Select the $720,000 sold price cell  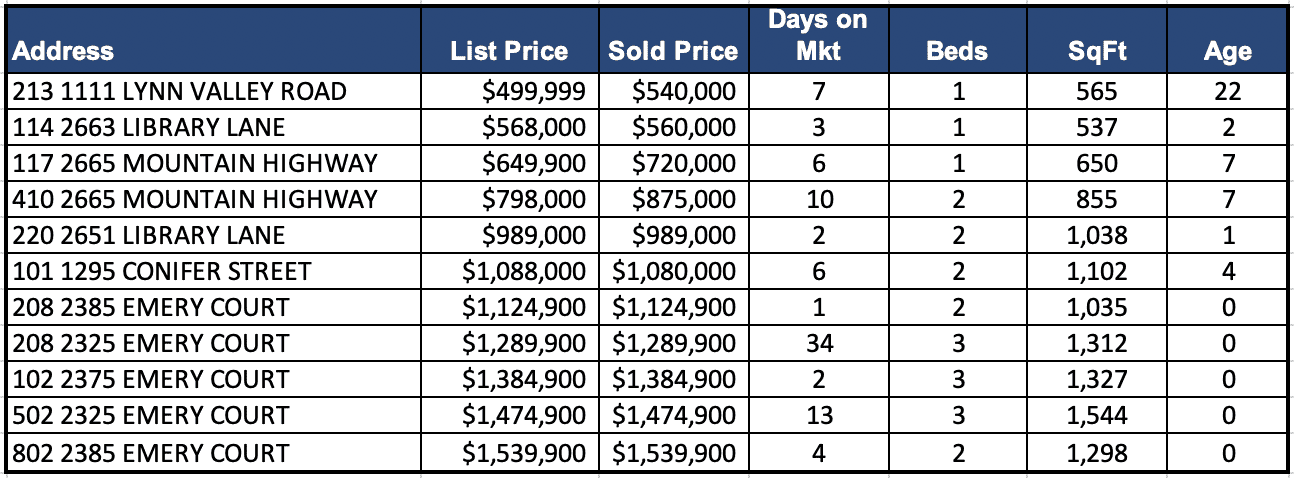click(x=684, y=164)
